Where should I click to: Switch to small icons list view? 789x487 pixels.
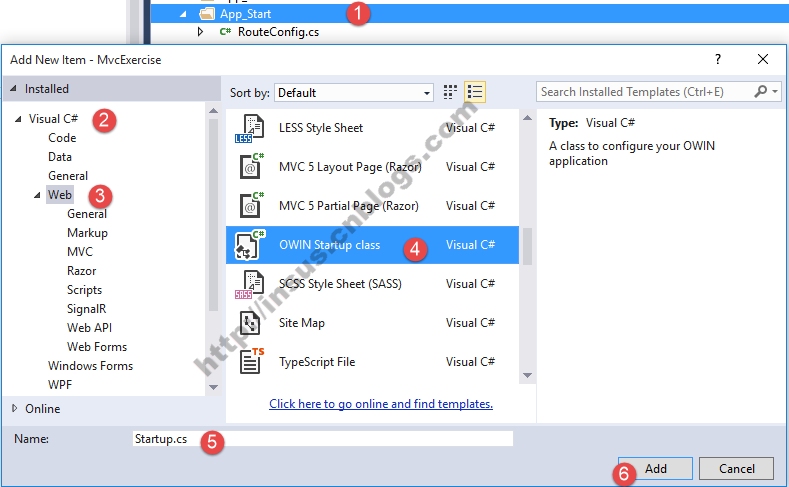tap(475, 92)
